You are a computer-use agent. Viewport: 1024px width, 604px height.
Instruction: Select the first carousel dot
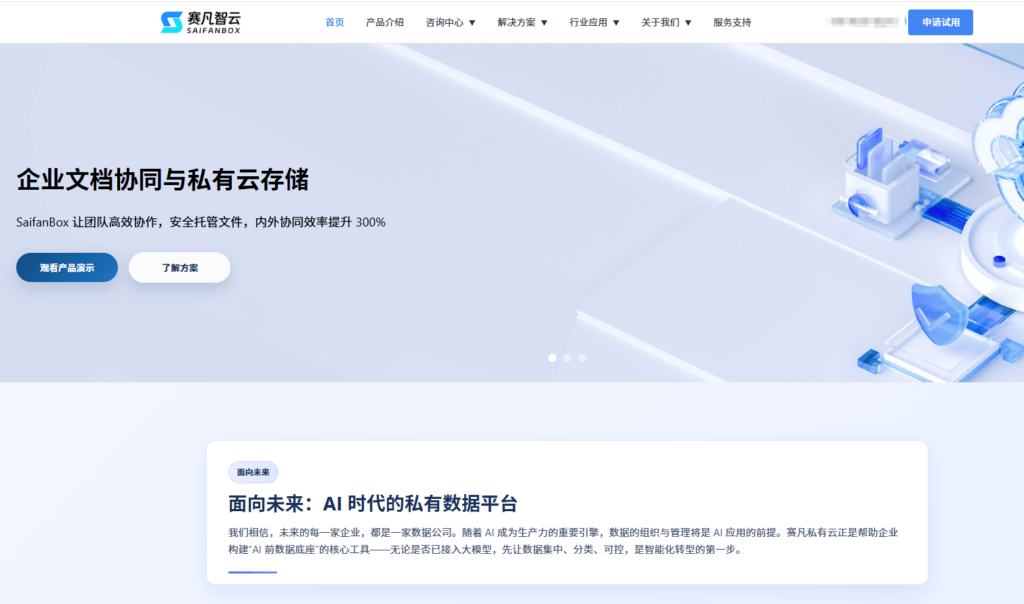[x=552, y=357]
